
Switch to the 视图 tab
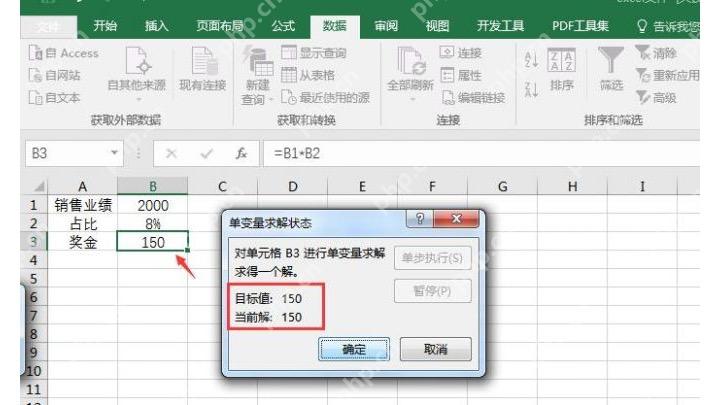pos(437,26)
